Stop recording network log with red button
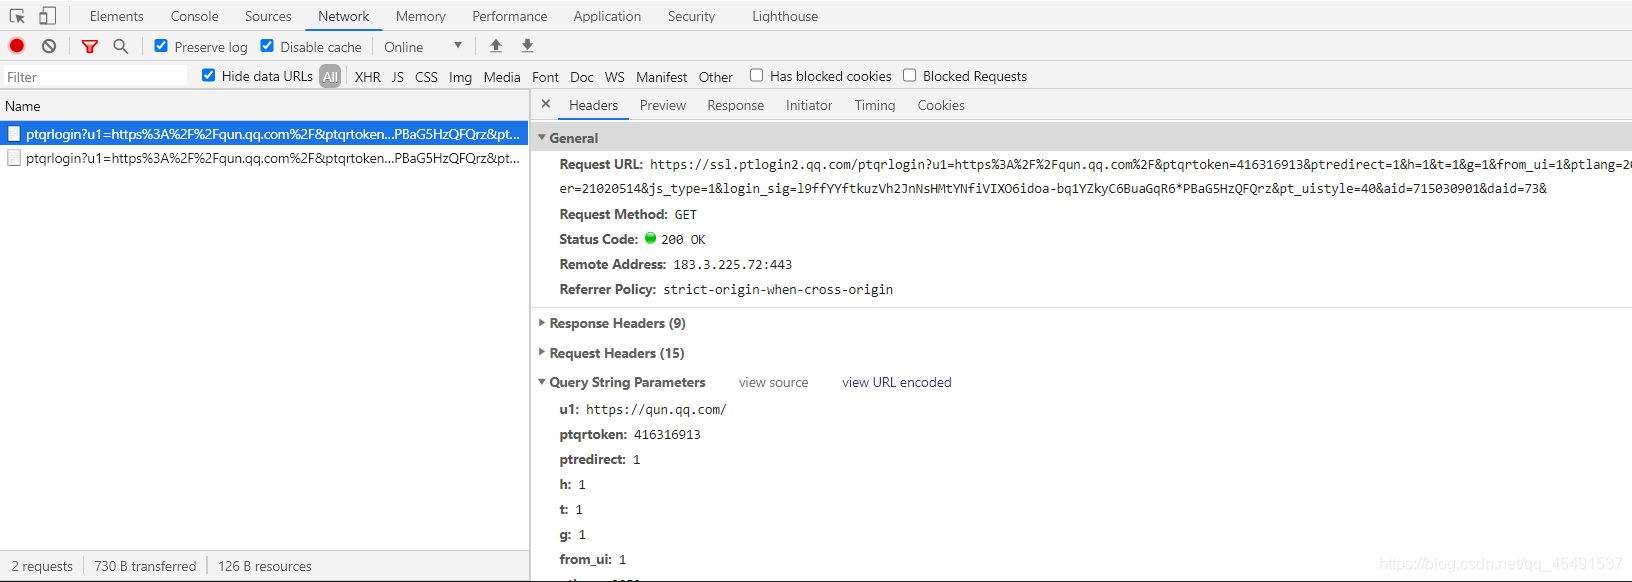This screenshot has width=1632, height=582. click(x=17, y=46)
